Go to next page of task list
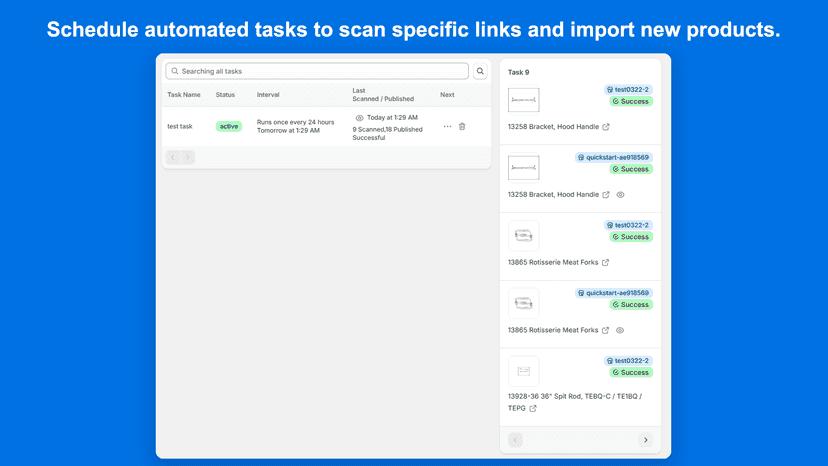 point(187,157)
